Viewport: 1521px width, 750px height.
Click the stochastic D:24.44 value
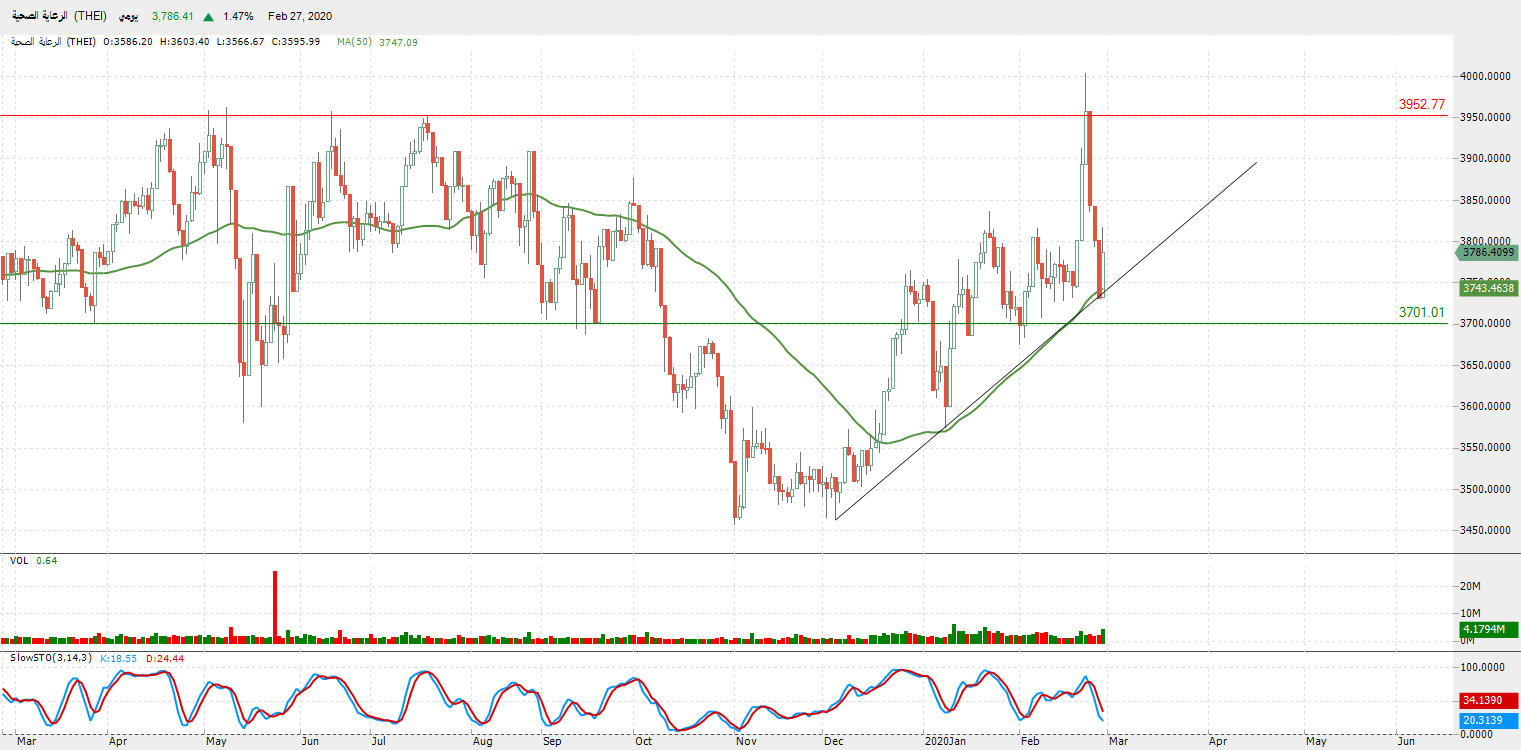point(165,658)
